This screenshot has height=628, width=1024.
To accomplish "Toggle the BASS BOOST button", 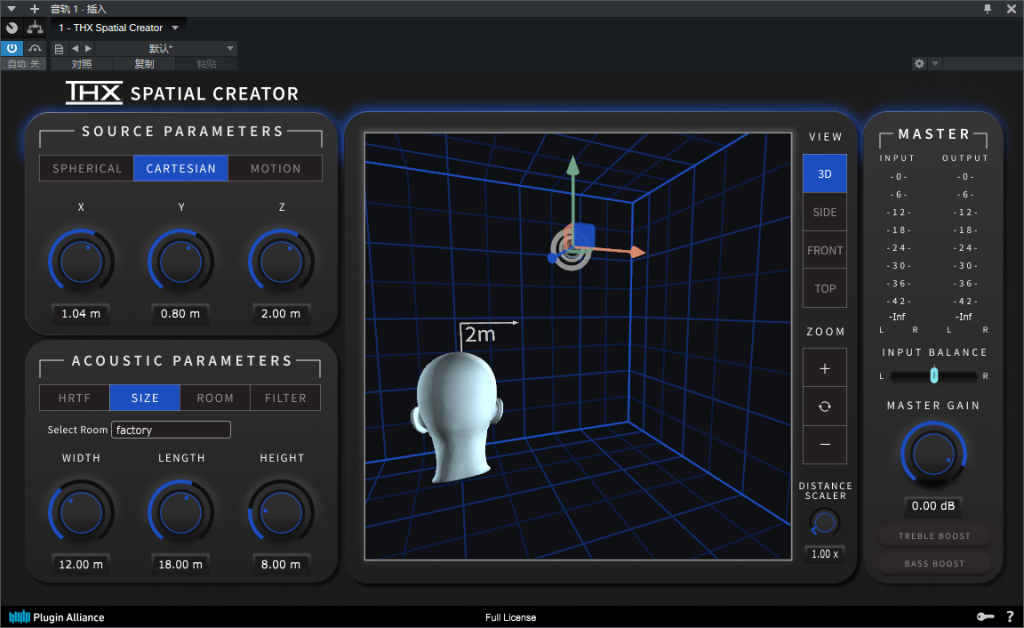I will pyautogui.click(x=935, y=563).
